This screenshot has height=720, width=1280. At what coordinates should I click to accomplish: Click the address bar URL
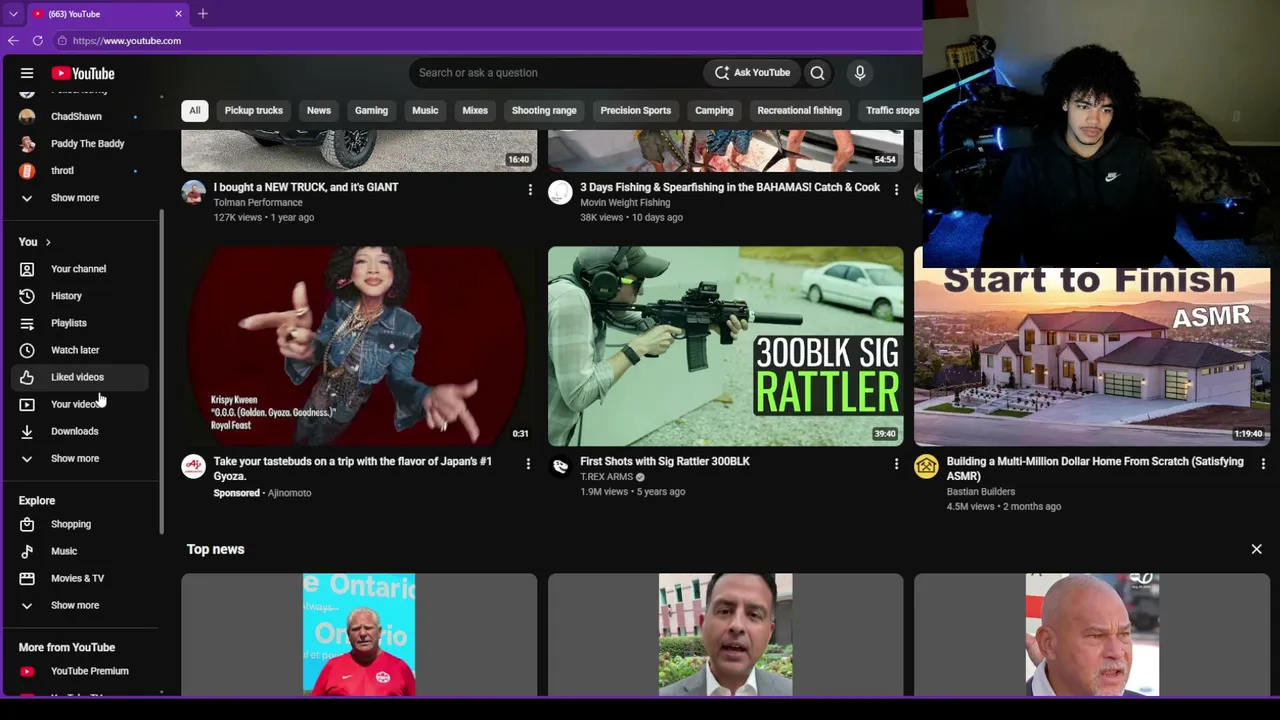click(127, 41)
